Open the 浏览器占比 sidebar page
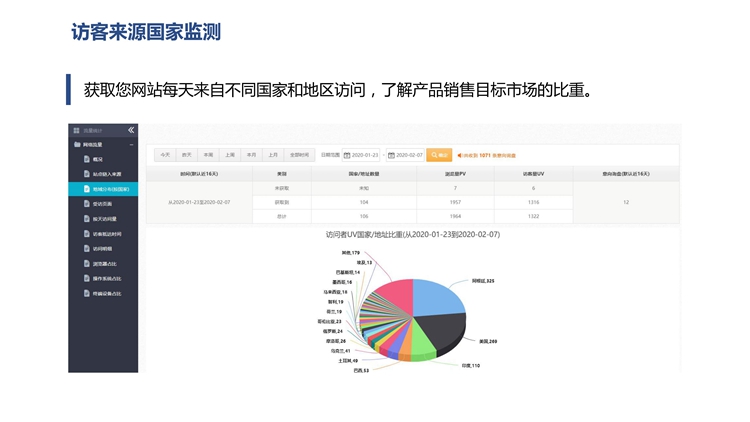750x422 pixels. pos(107,264)
